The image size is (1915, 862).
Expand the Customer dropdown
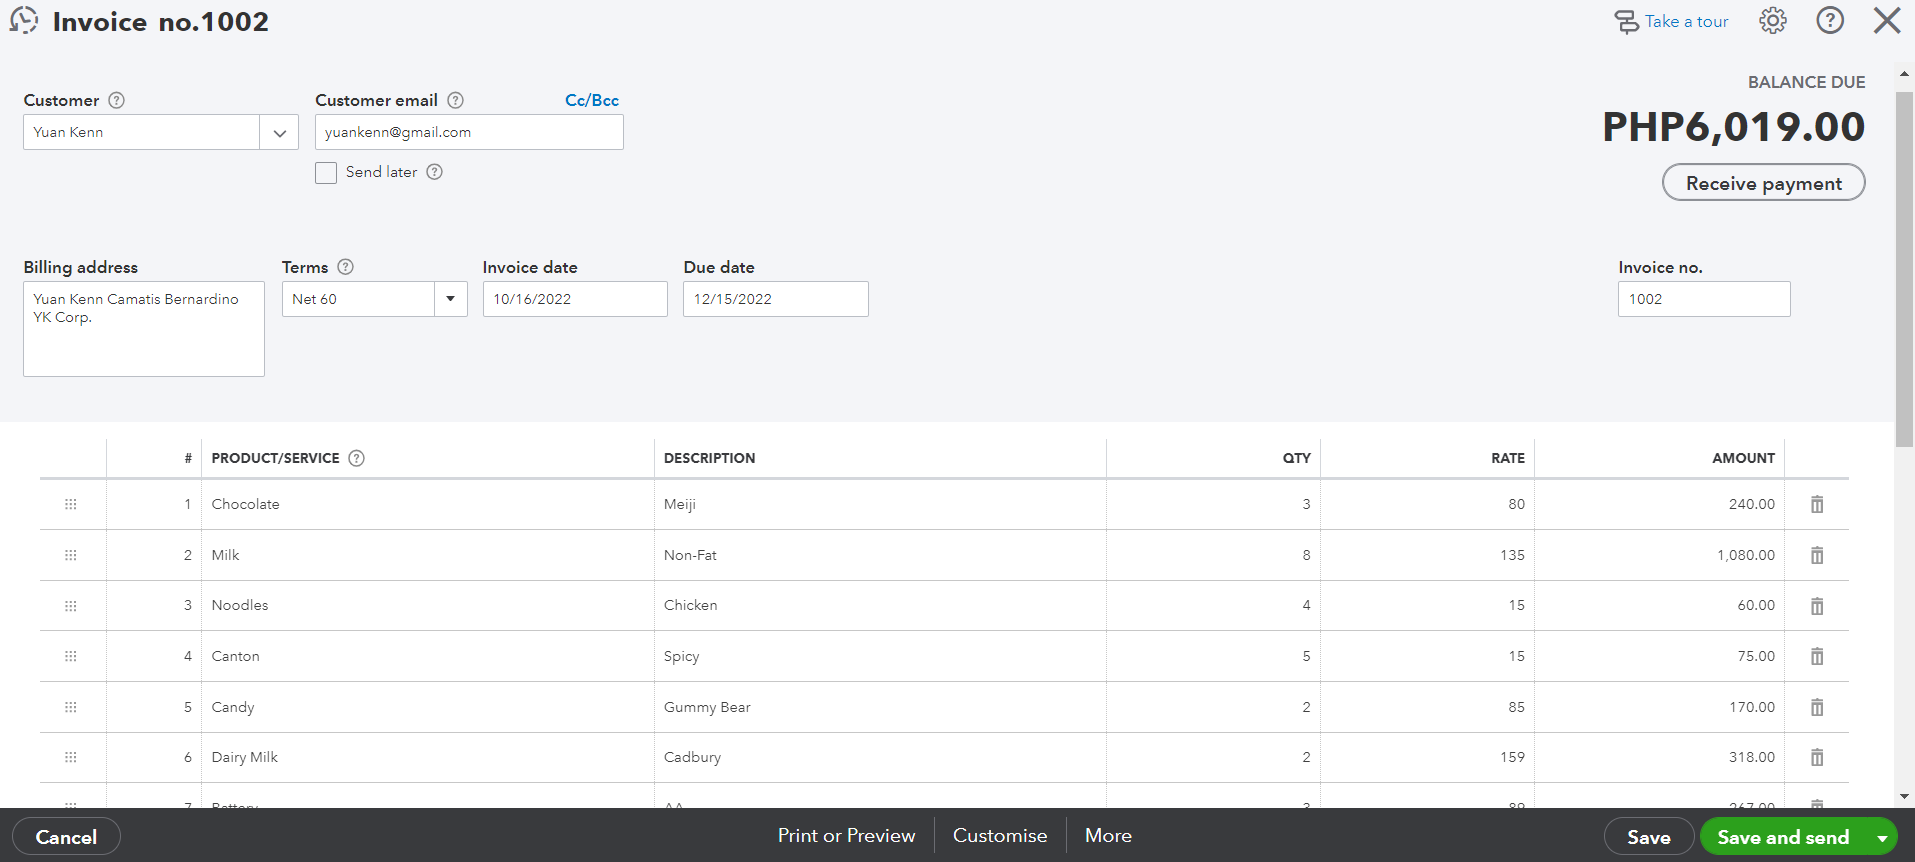click(279, 133)
